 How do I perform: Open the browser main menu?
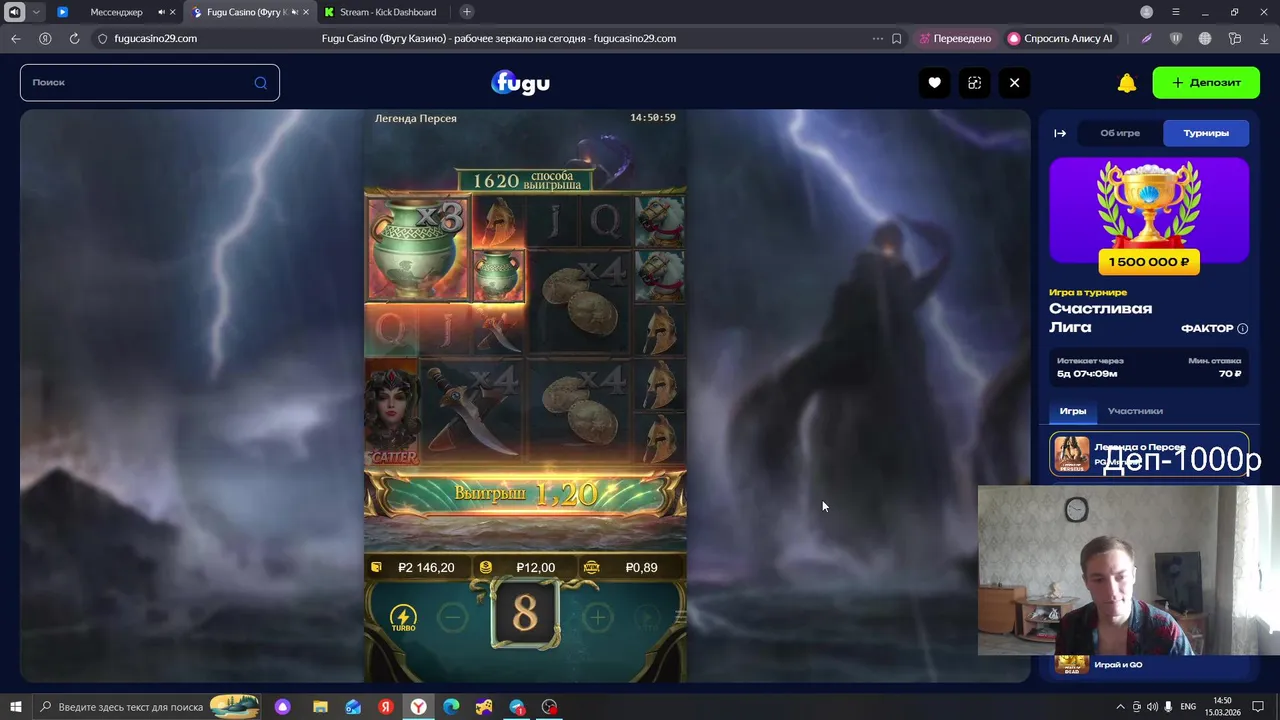1176,12
